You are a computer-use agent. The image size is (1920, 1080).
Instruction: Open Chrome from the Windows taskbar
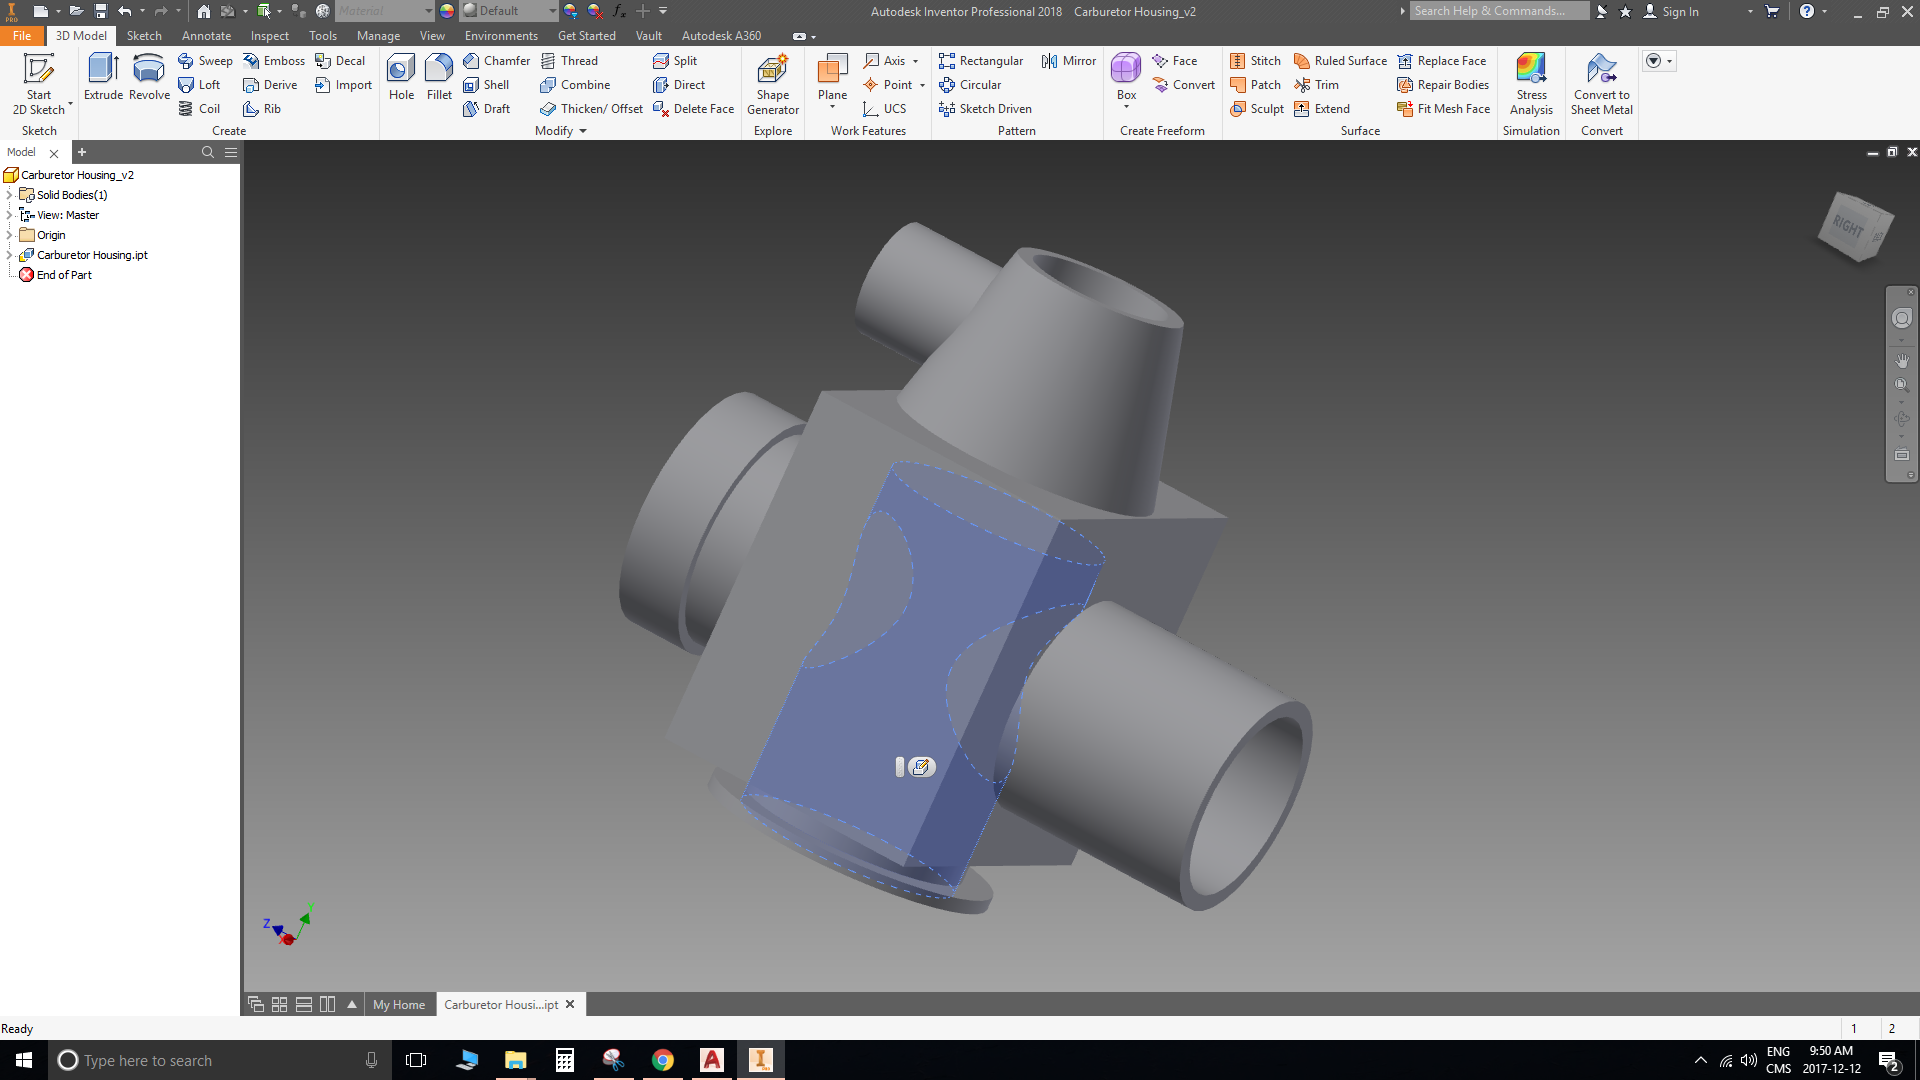pos(662,1060)
